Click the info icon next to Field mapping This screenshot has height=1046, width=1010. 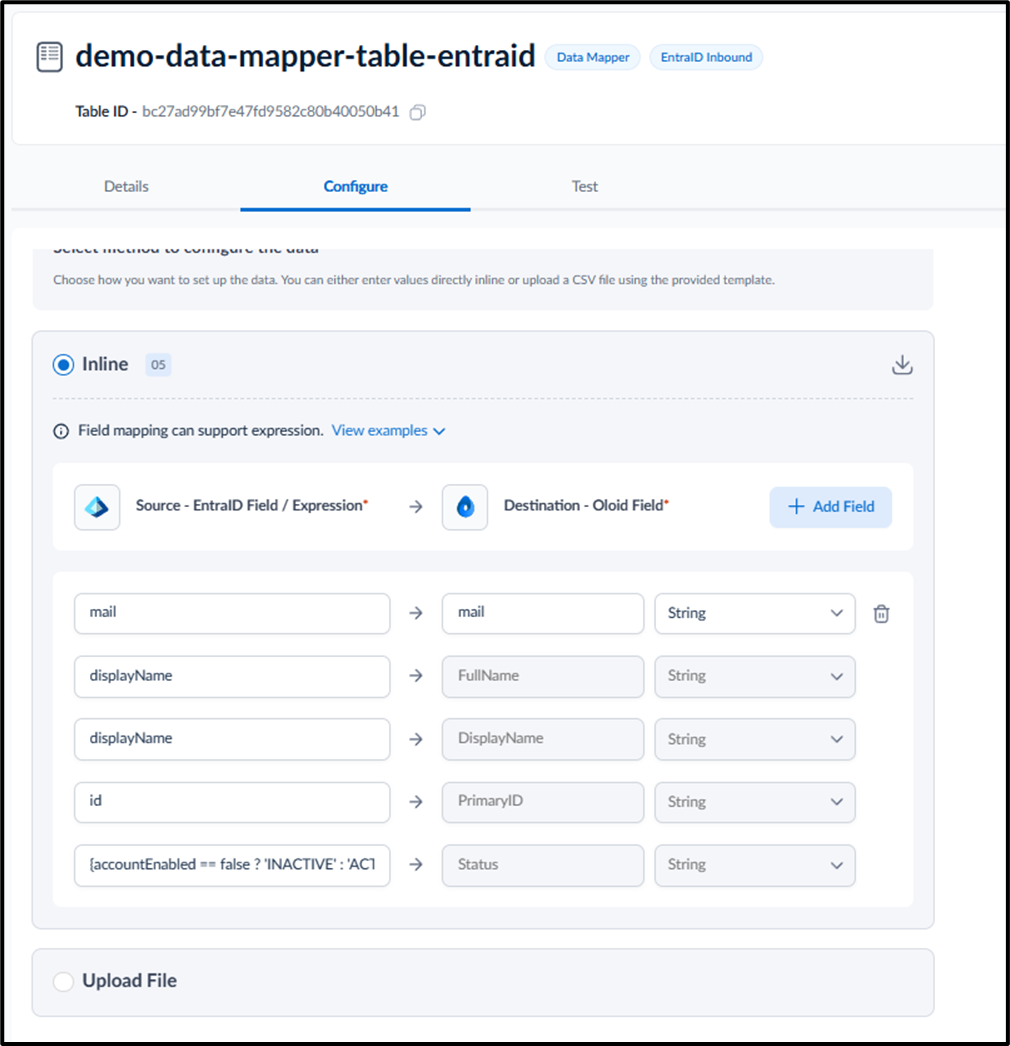[x=61, y=431]
